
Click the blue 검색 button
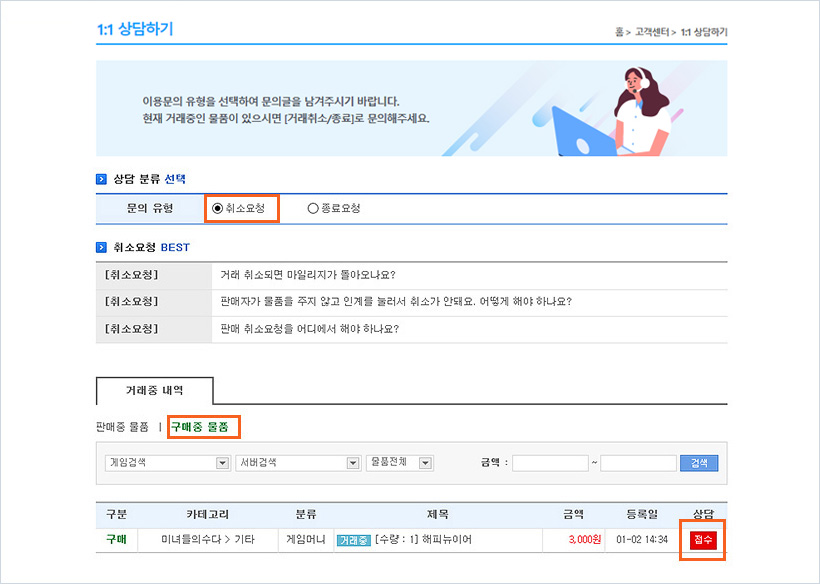tap(699, 463)
